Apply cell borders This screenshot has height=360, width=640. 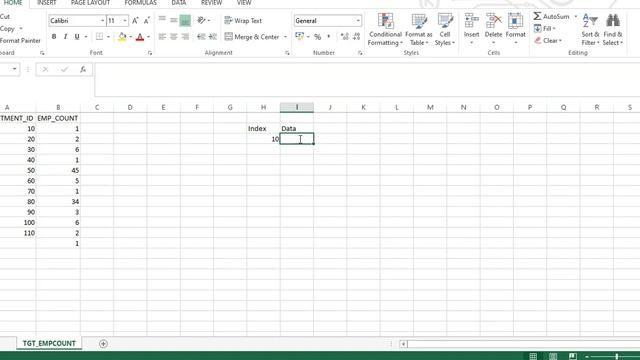coord(99,37)
